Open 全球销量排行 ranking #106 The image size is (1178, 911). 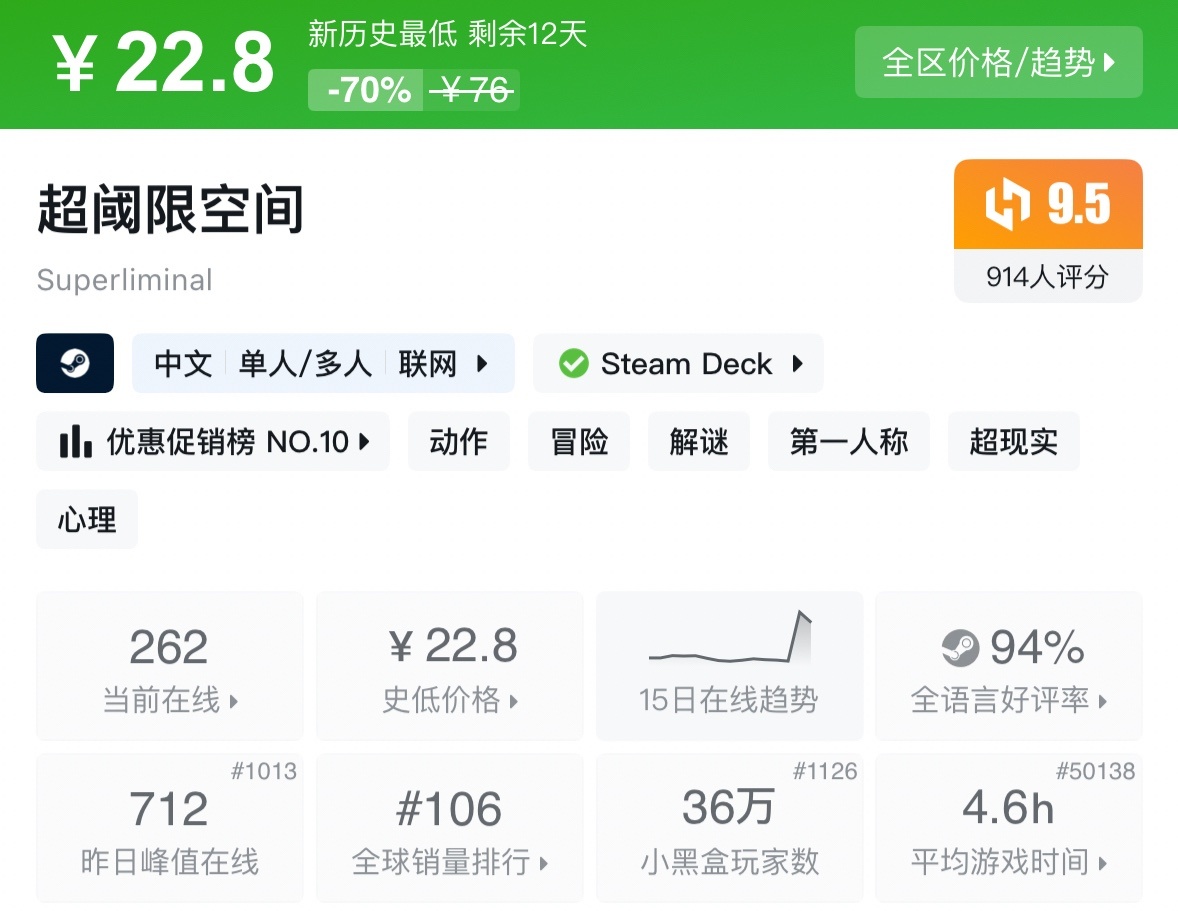450,828
